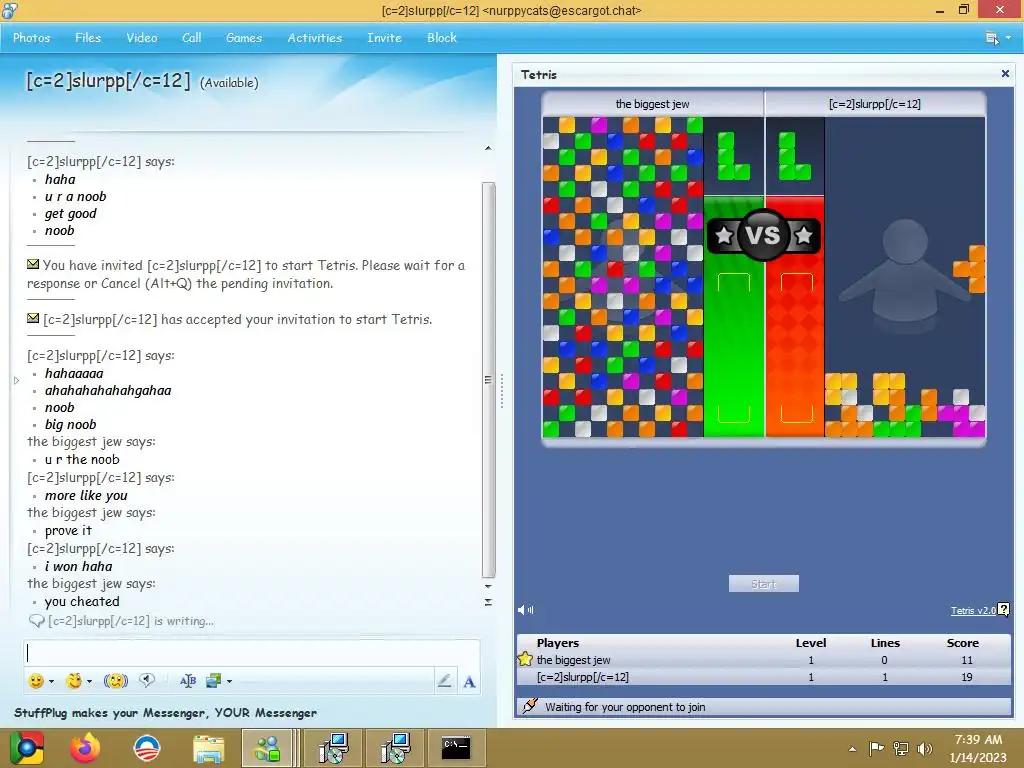
Task: Click the background picture icon
Action: [213, 681]
